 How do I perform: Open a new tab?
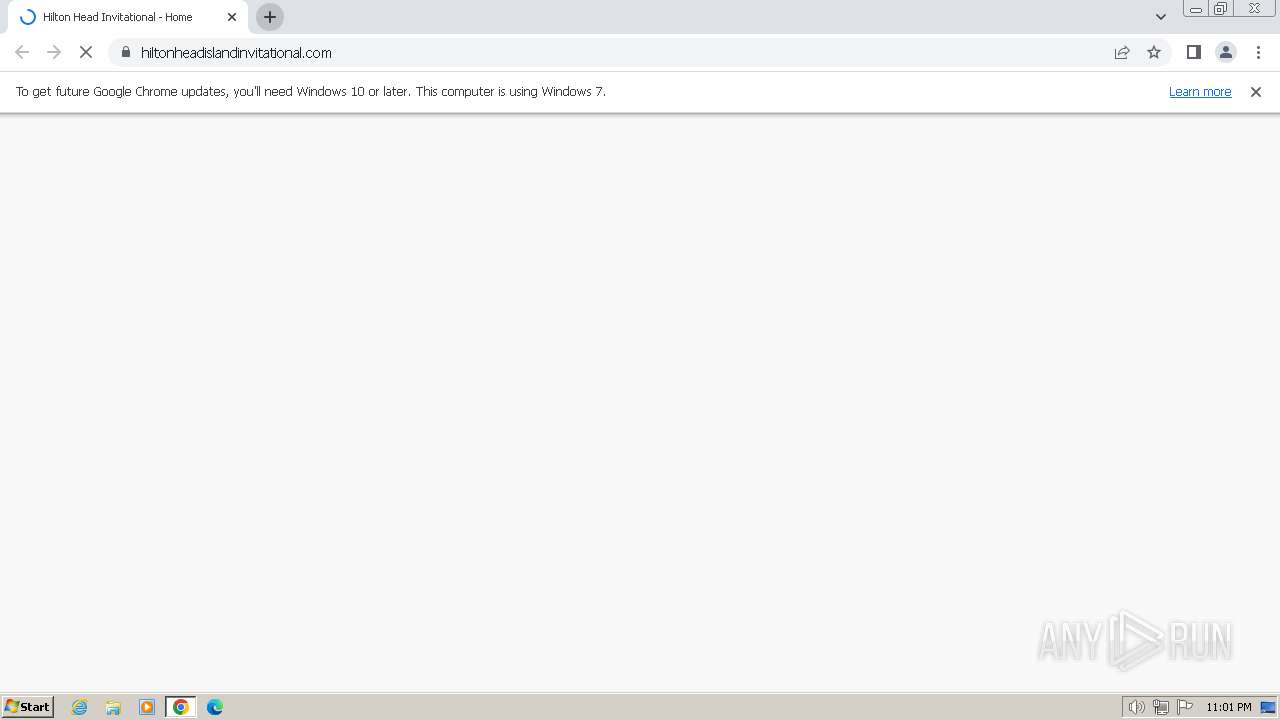[270, 17]
